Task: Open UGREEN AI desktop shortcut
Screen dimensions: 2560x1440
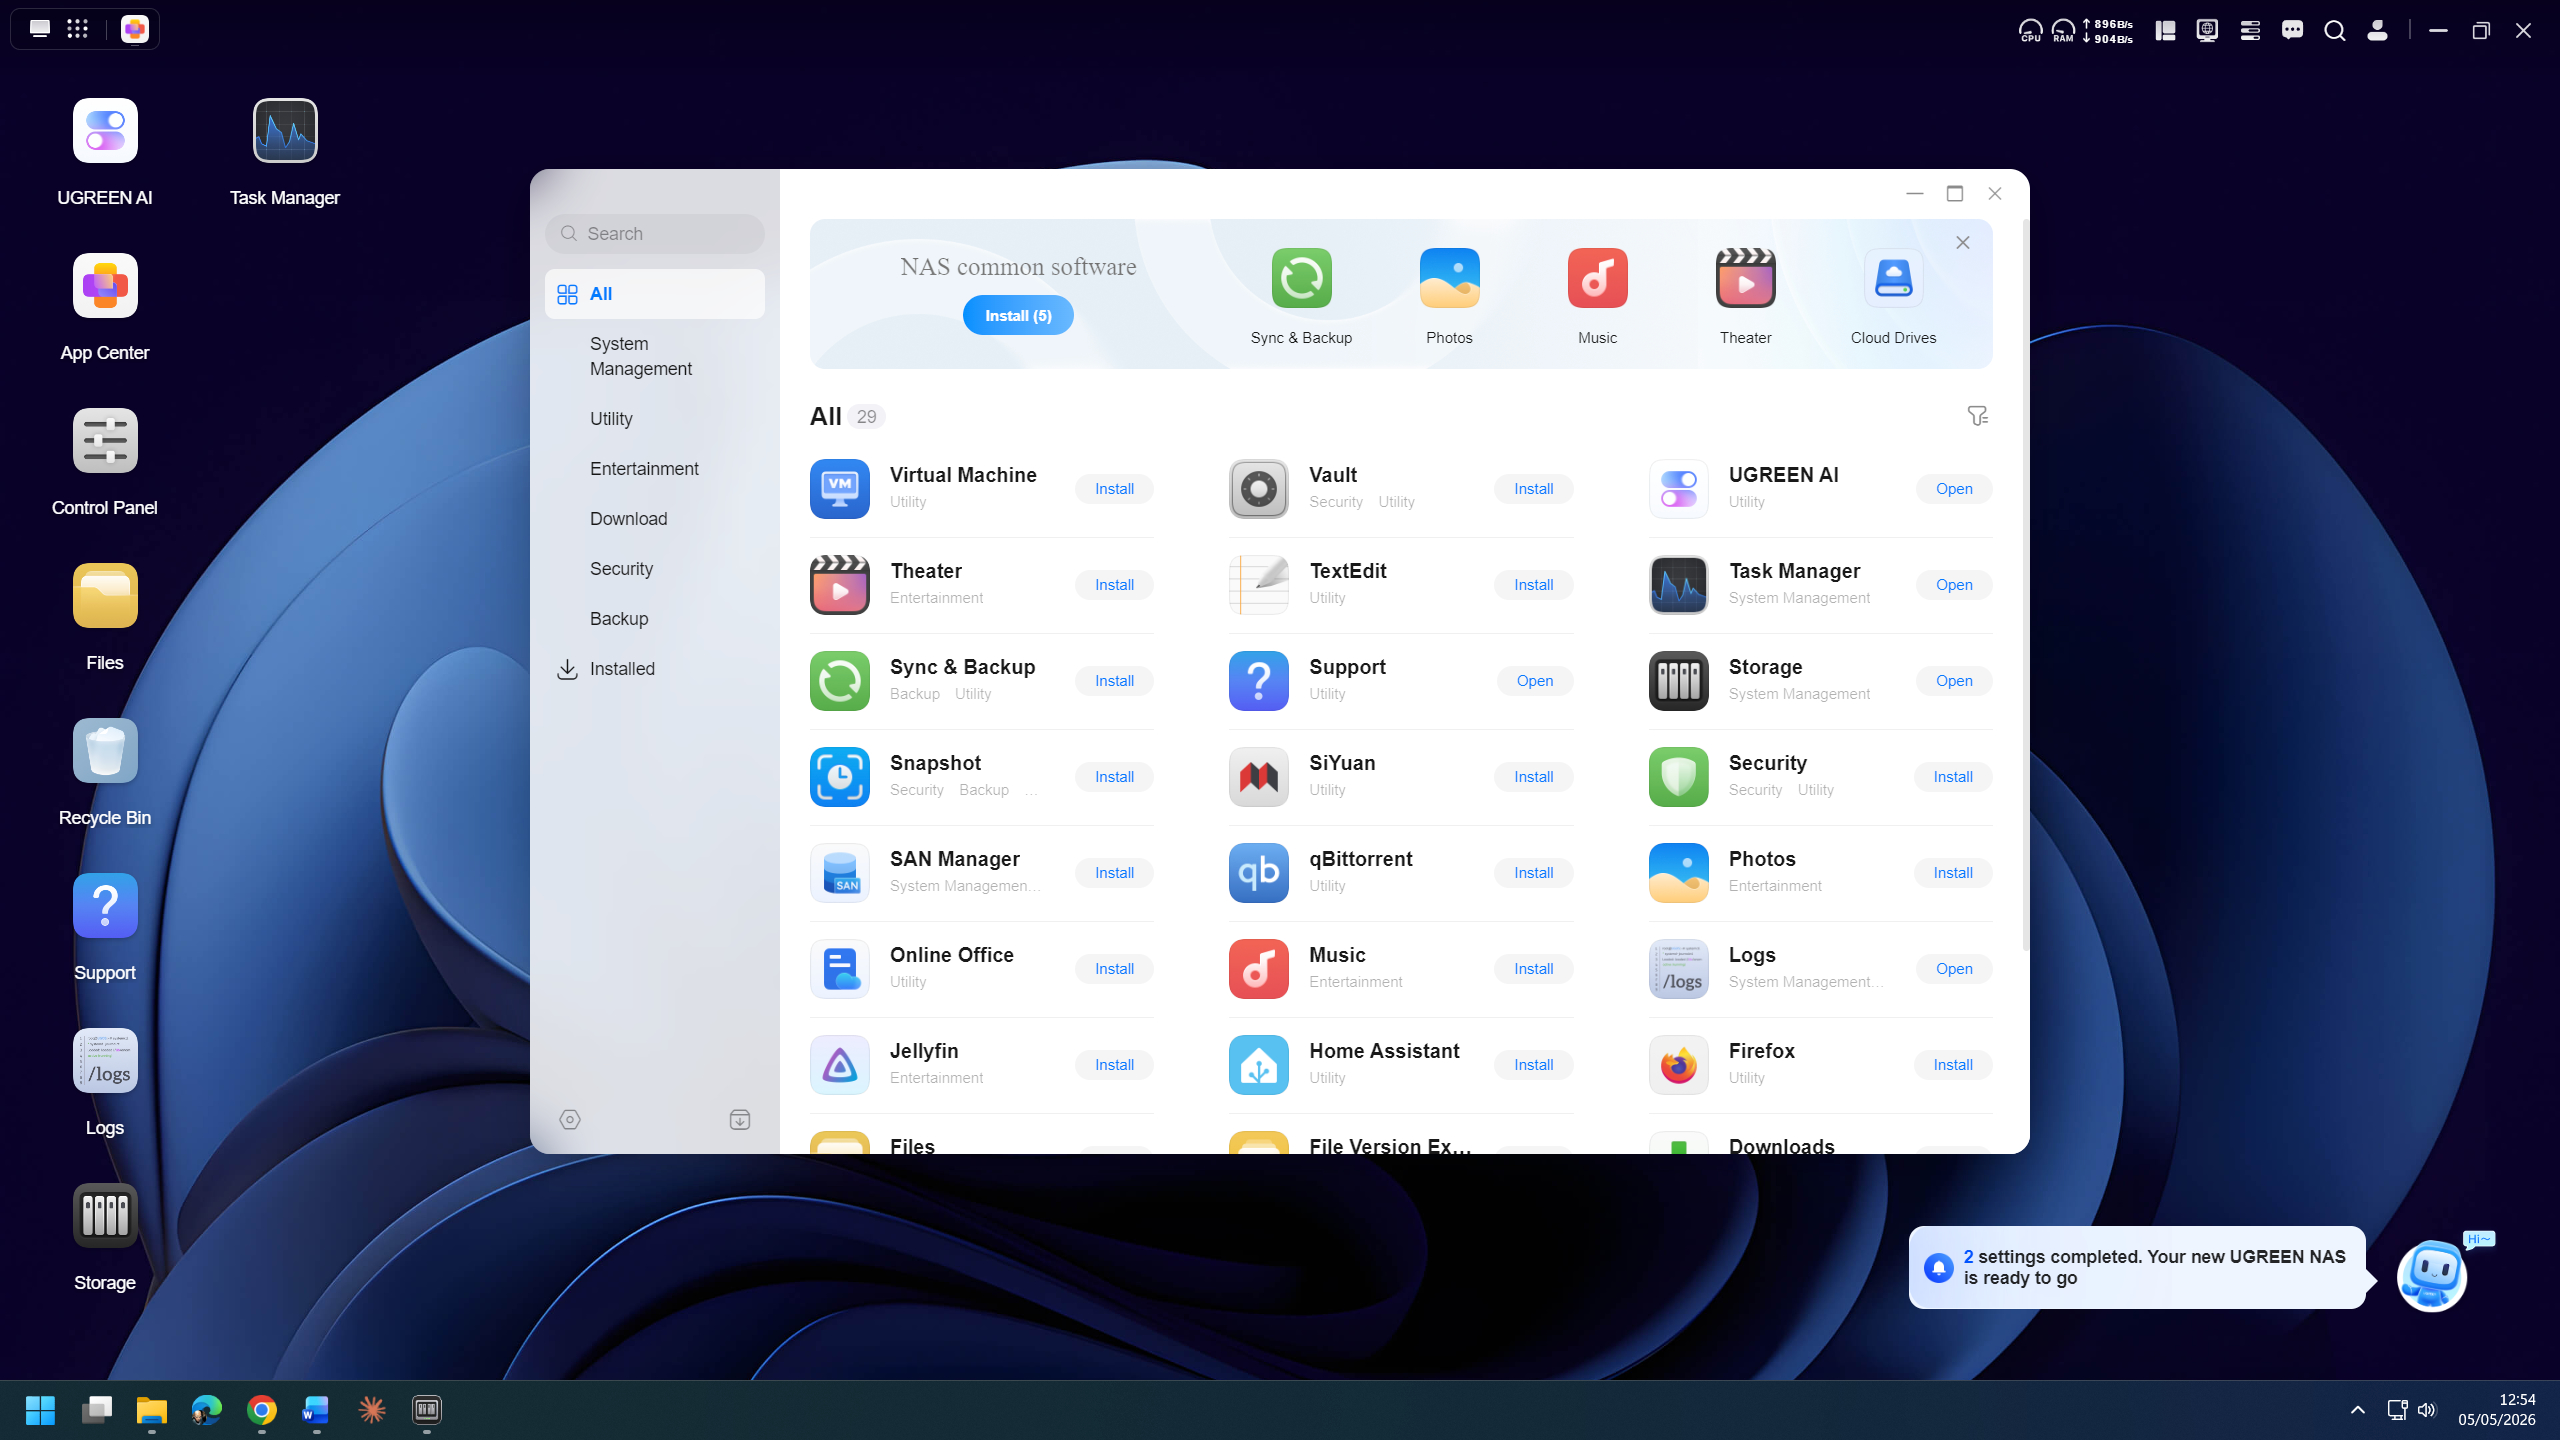Action: (105, 131)
